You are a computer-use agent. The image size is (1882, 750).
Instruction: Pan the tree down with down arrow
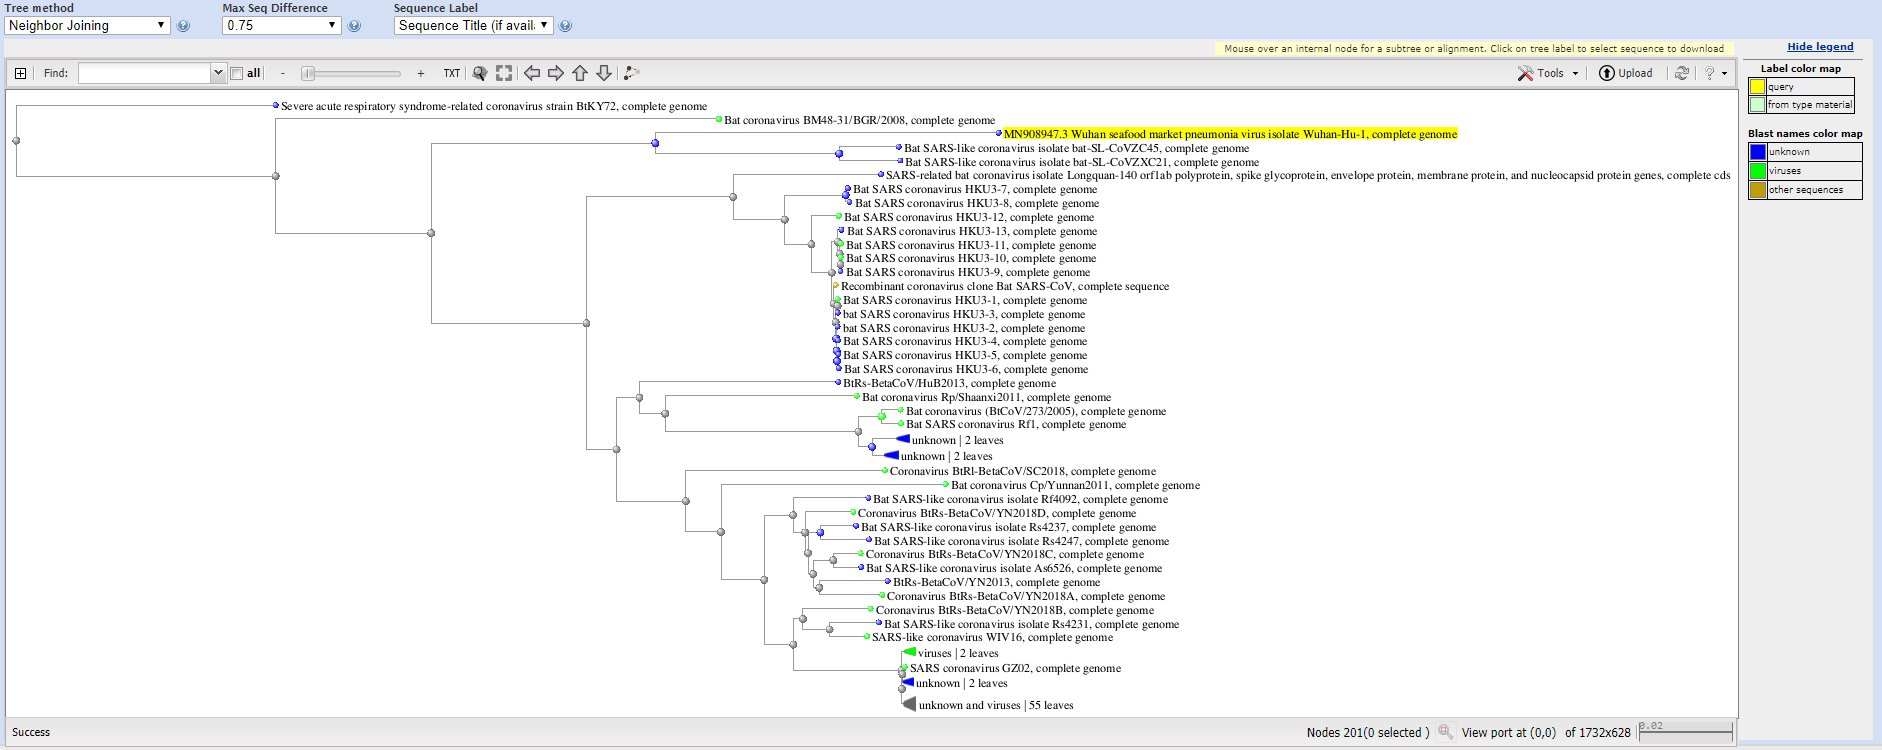click(x=604, y=73)
